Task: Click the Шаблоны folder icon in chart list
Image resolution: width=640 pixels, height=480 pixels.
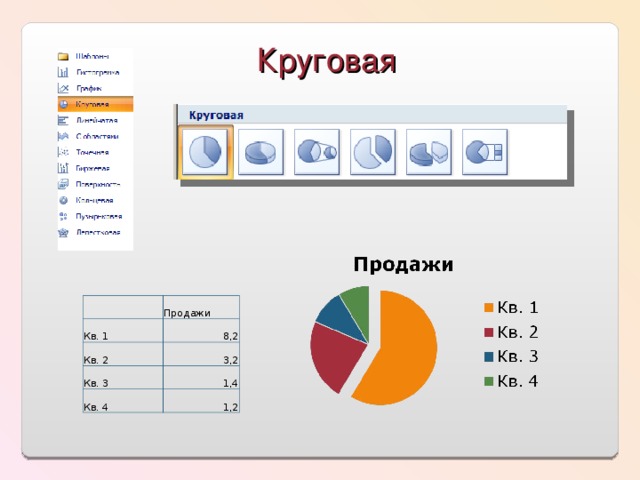Action: coord(63,56)
